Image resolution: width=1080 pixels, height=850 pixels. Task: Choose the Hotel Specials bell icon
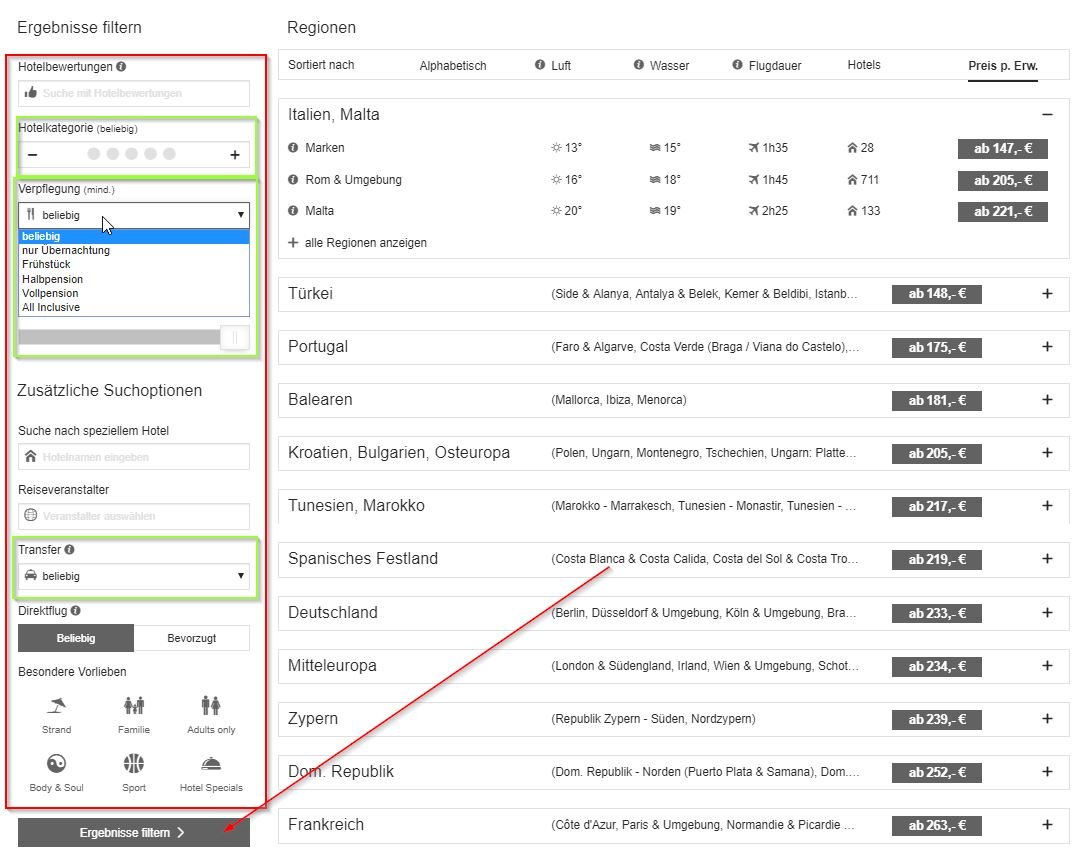(211, 764)
